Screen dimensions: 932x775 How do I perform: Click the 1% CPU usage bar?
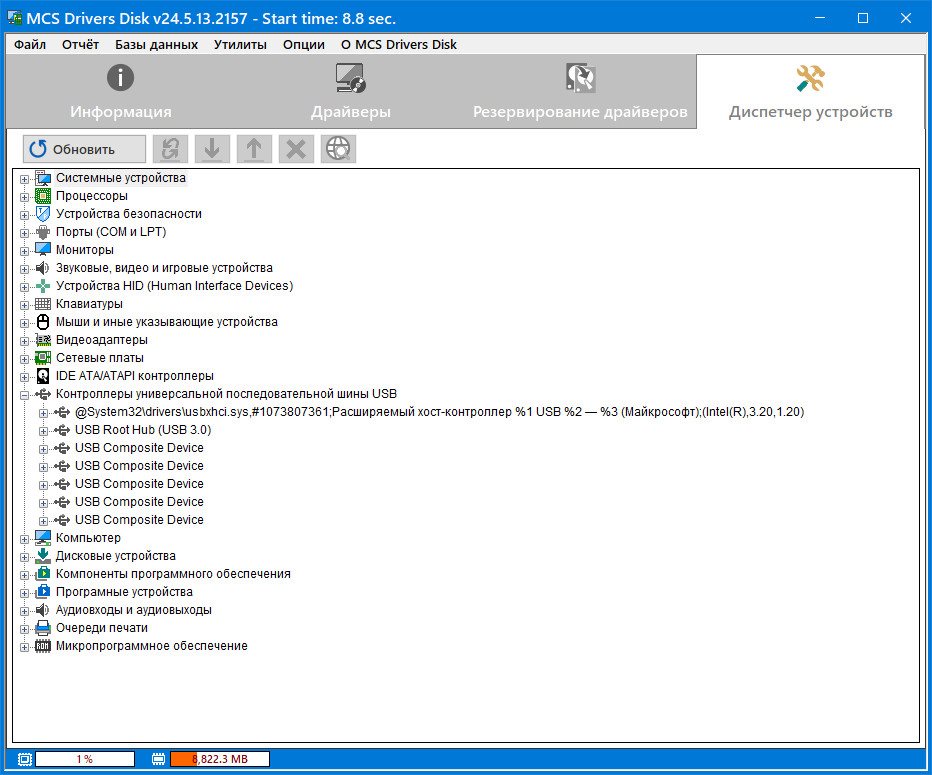point(85,759)
